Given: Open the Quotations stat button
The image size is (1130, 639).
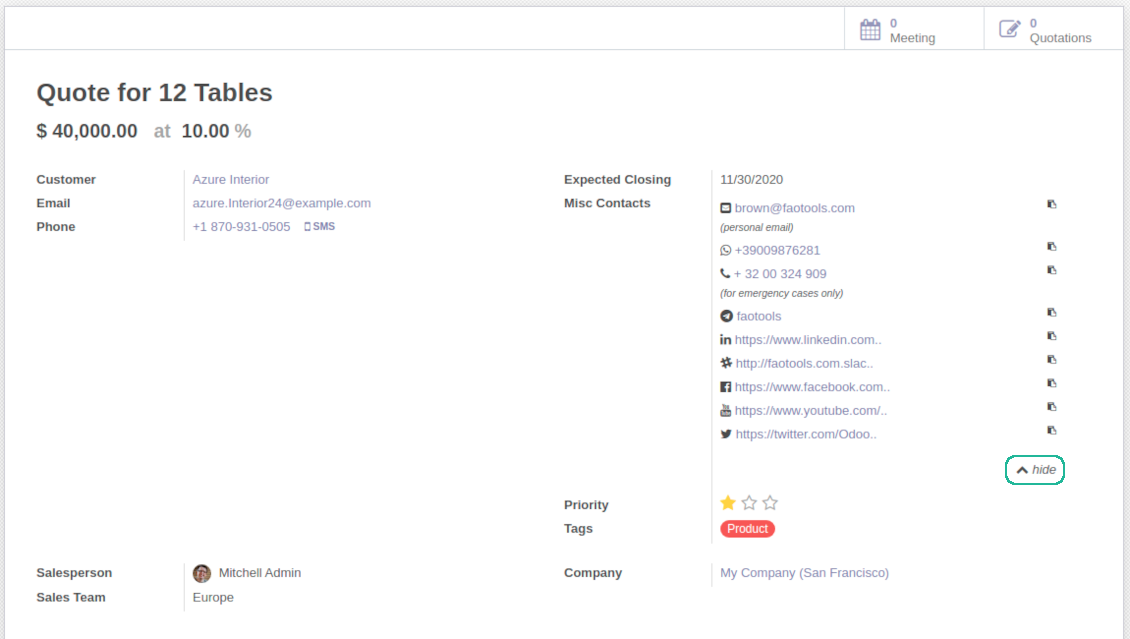Looking at the screenshot, I should click(1045, 30).
